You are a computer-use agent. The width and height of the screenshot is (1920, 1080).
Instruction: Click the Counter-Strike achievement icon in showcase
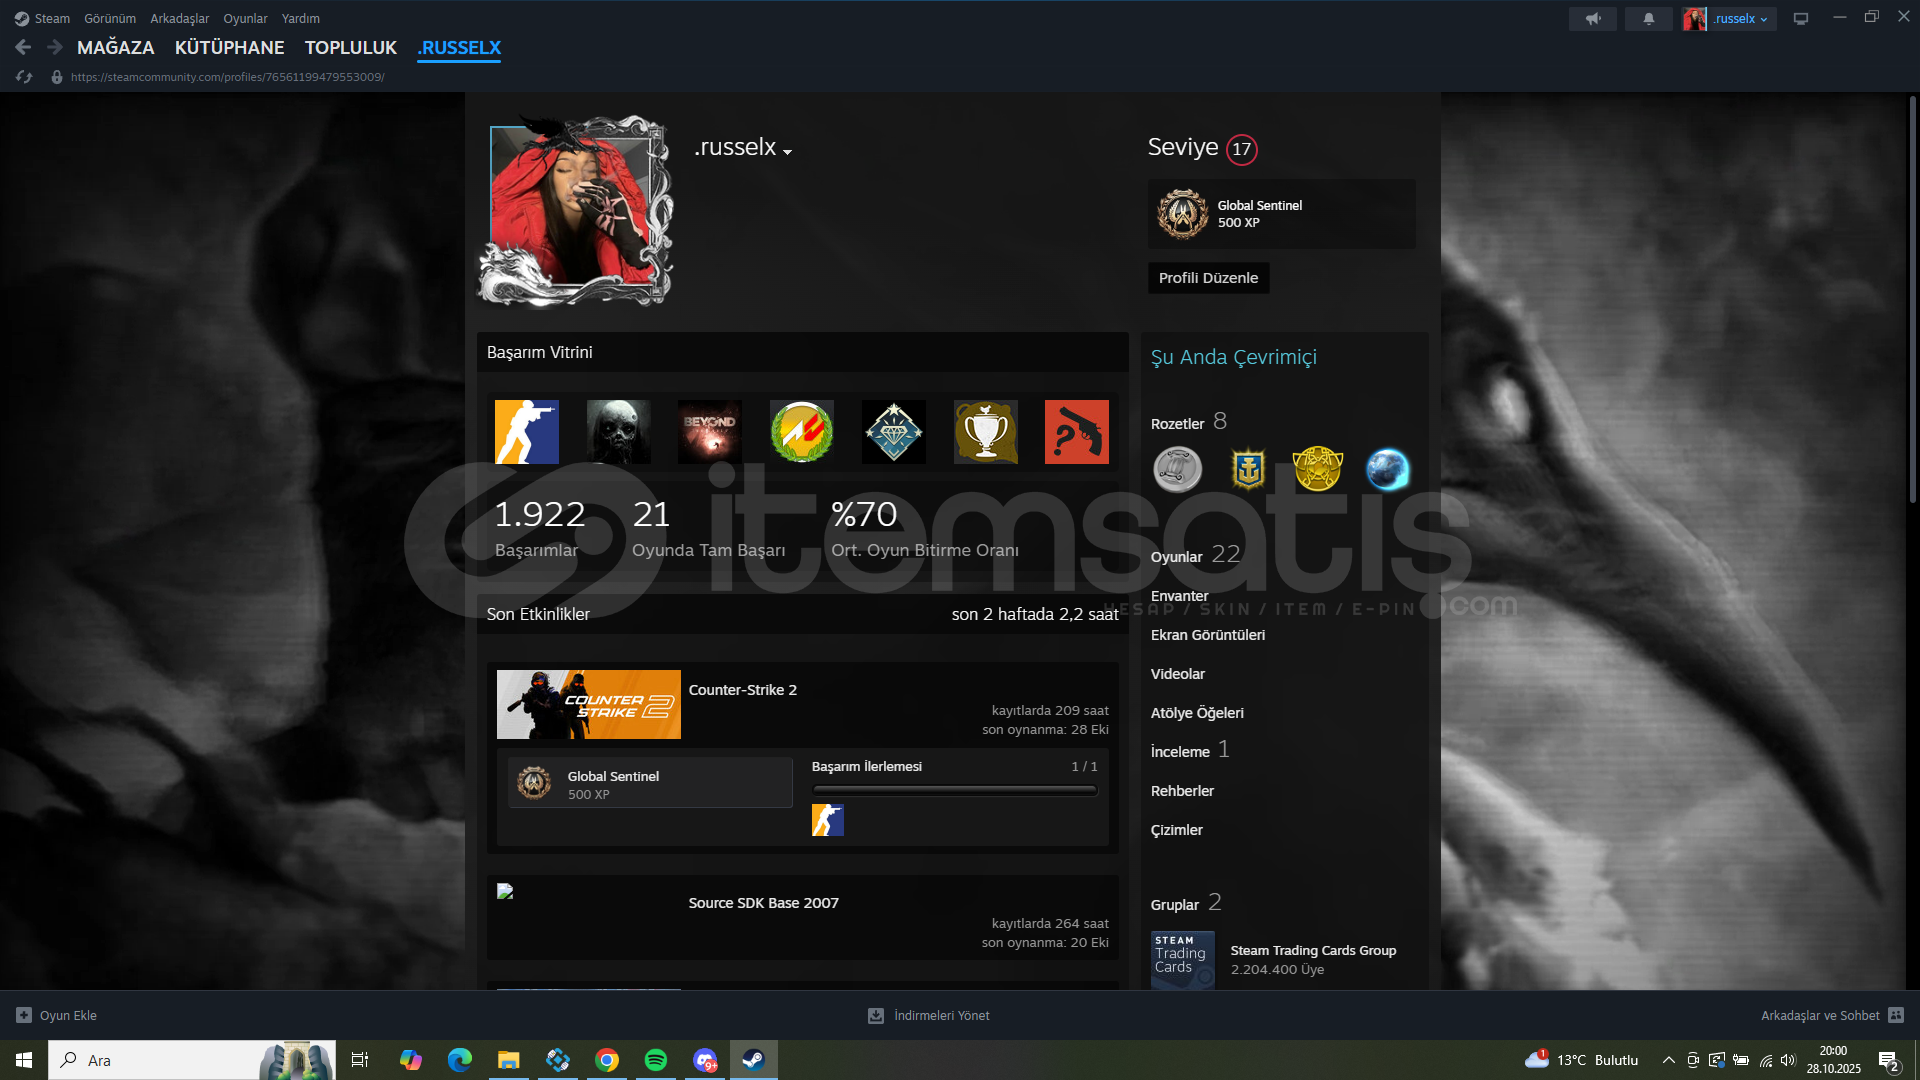click(526, 432)
